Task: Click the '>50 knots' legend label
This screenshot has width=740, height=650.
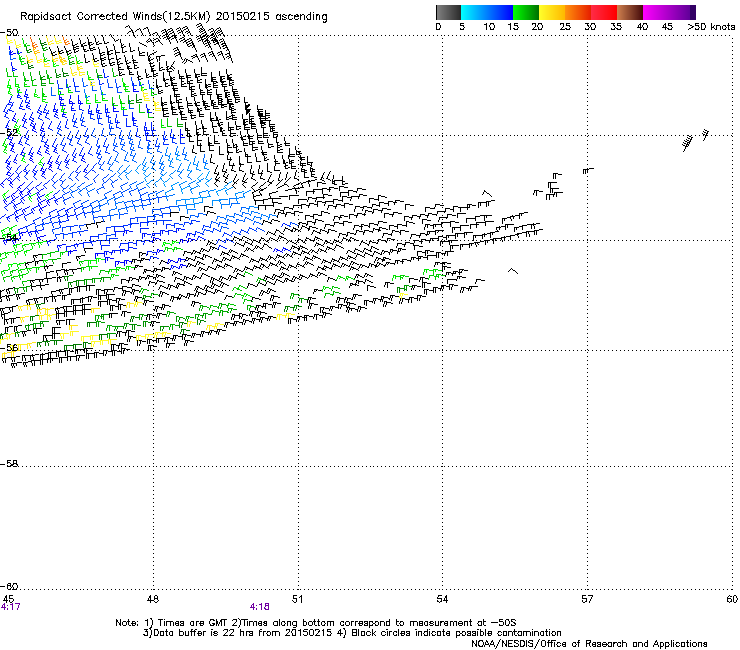Action: tap(712, 27)
